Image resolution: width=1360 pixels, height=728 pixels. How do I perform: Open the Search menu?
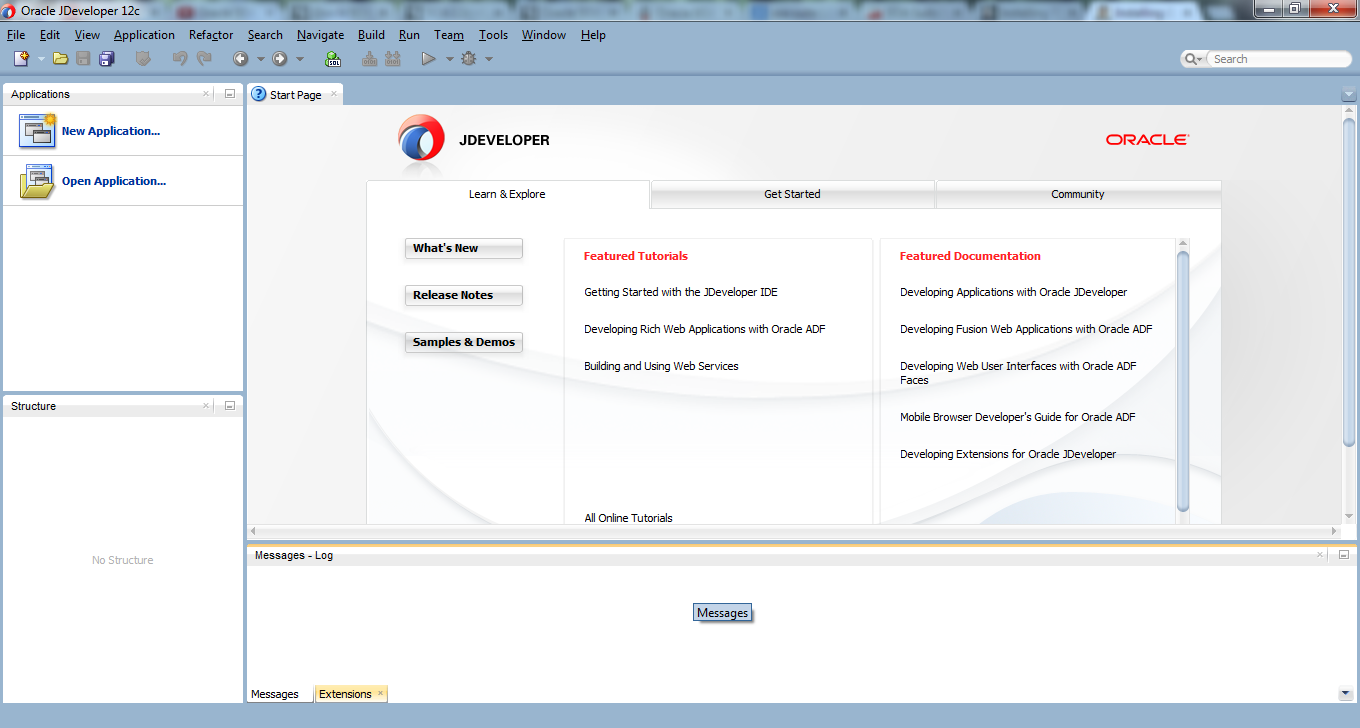[x=265, y=35]
